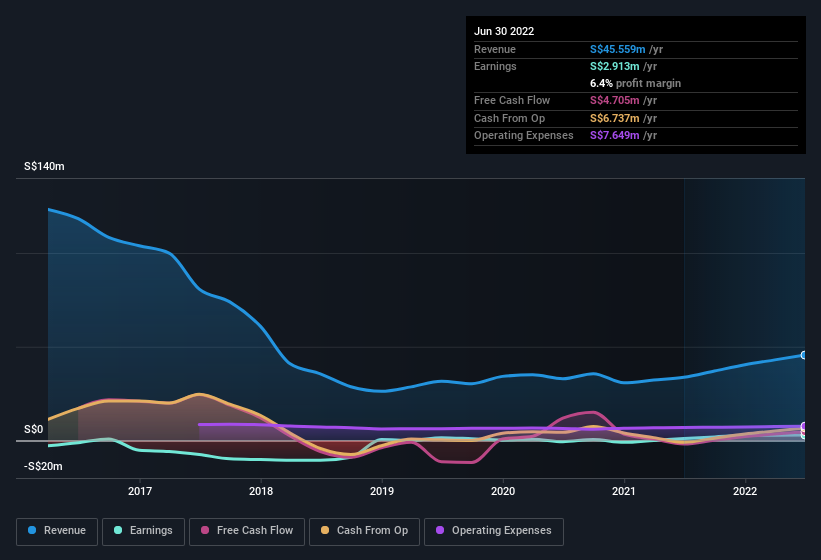Click the S$4.705m free cash flow value

pyautogui.click(x=614, y=100)
